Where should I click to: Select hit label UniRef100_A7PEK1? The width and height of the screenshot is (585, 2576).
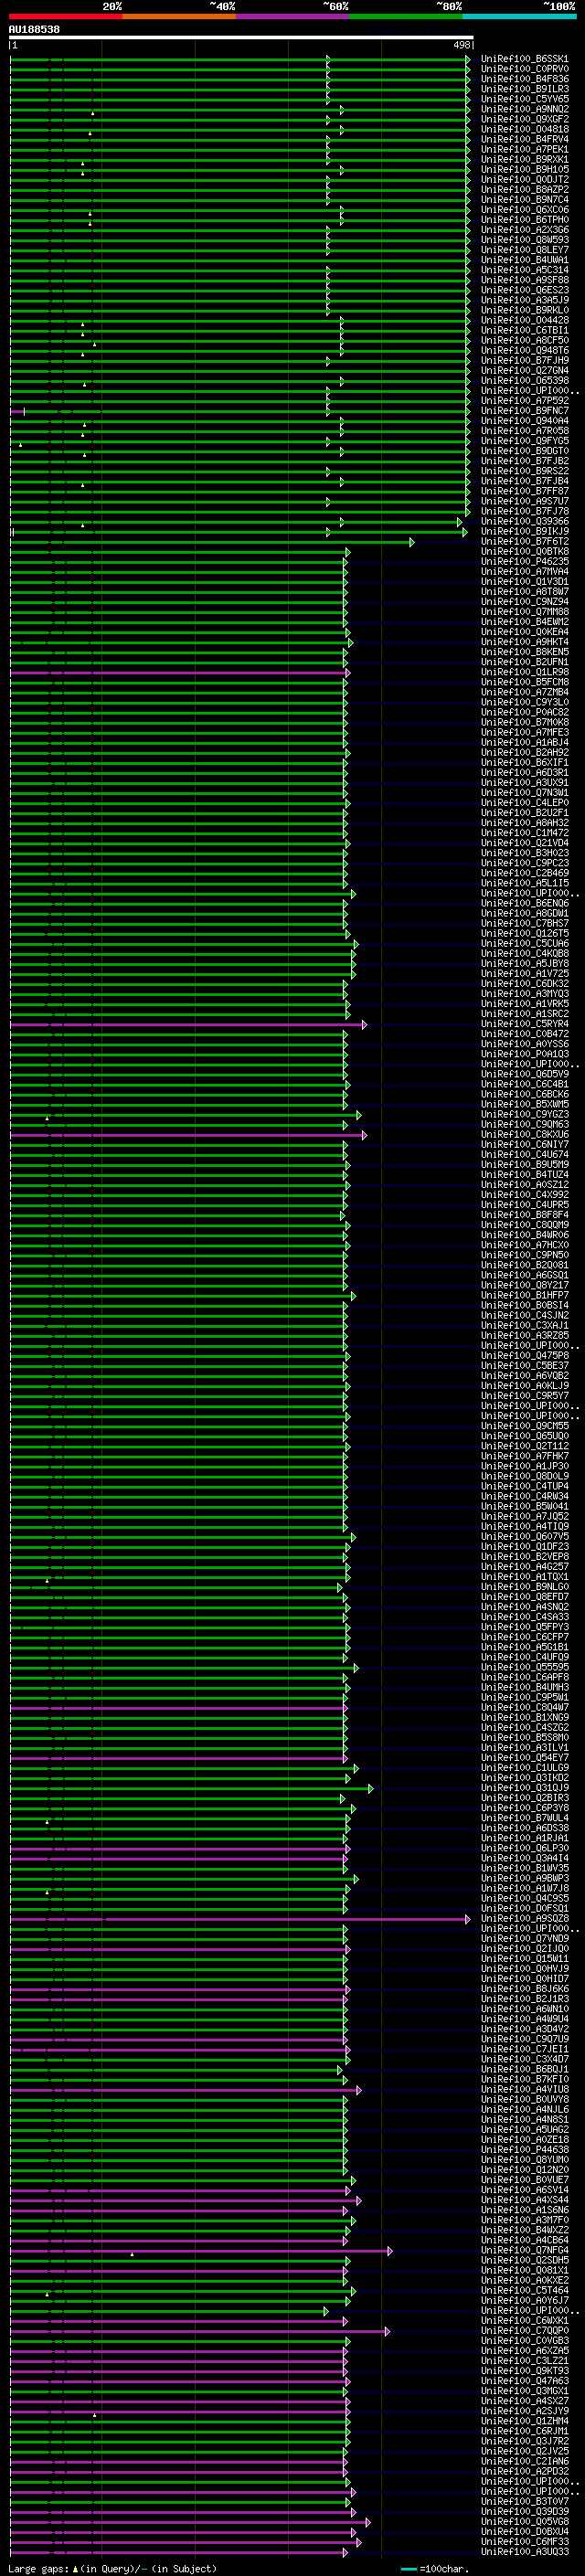pyautogui.click(x=524, y=149)
